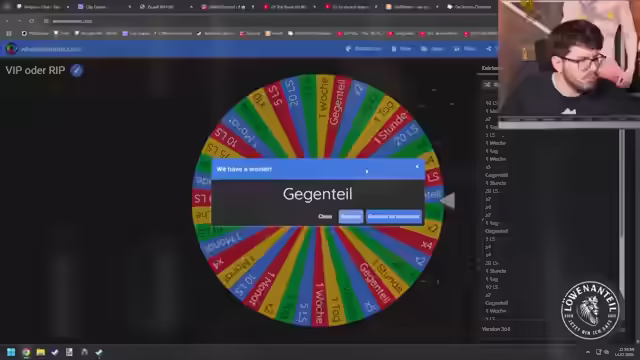Open File Explorer from the taskbar
This screenshot has width=640, height=360.
[x=40, y=352]
